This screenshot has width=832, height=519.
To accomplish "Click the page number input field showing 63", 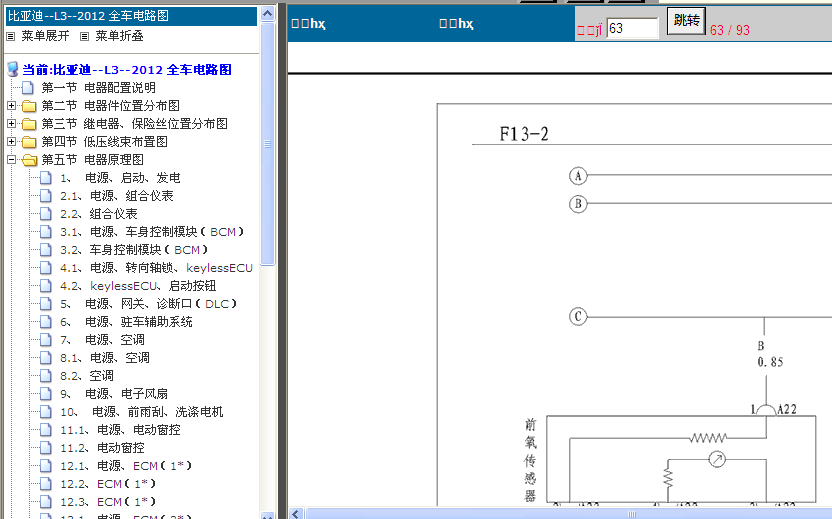I will click(632, 28).
